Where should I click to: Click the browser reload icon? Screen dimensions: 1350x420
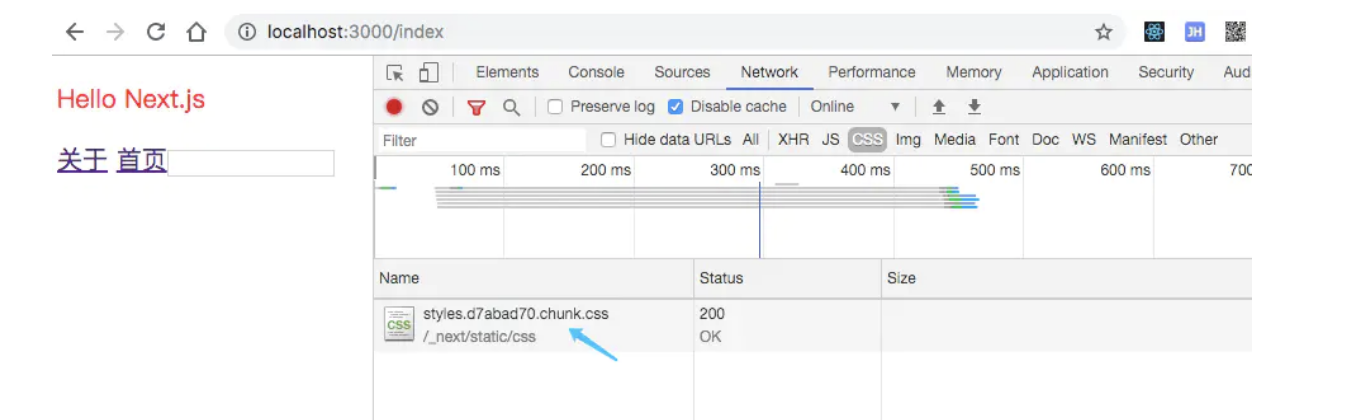[x=155, y=32]
